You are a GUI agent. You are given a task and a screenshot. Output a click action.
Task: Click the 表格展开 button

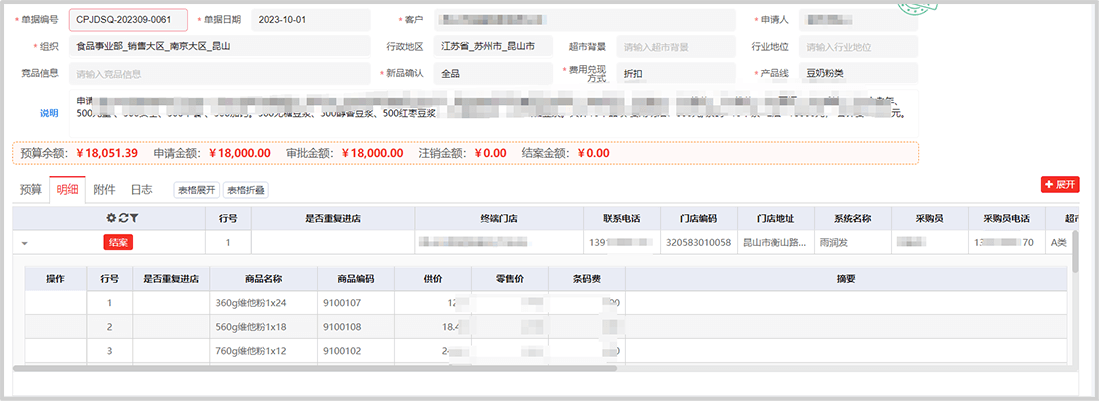coord(196,190)
